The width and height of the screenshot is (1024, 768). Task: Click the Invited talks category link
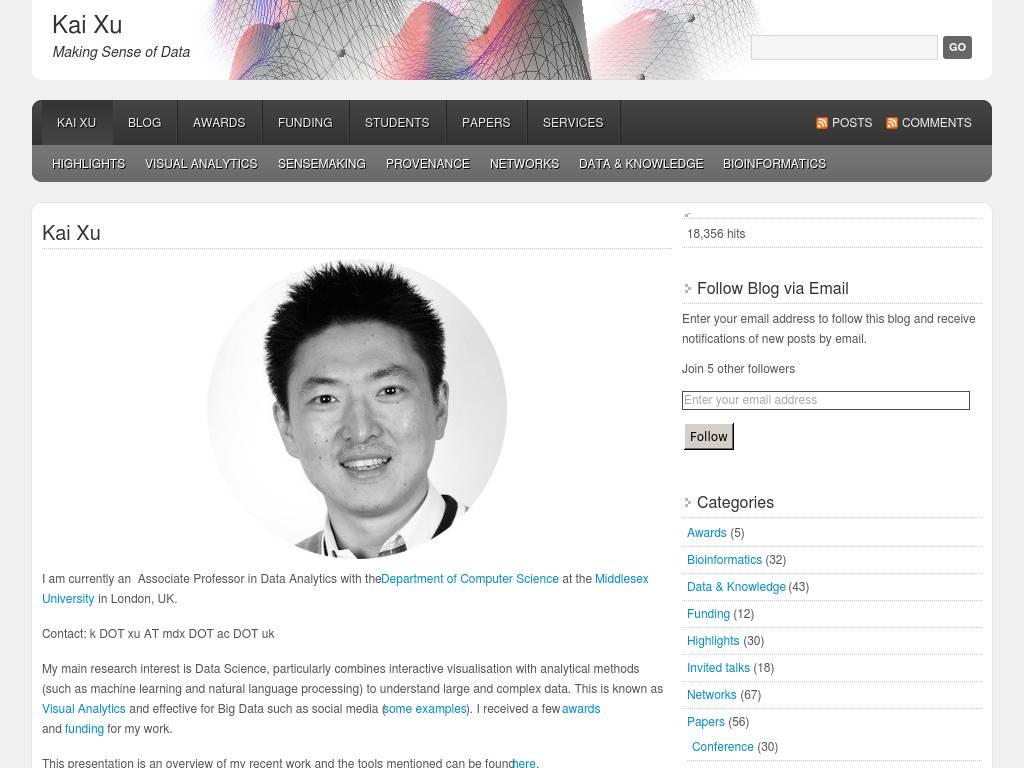tap(718, 668)
